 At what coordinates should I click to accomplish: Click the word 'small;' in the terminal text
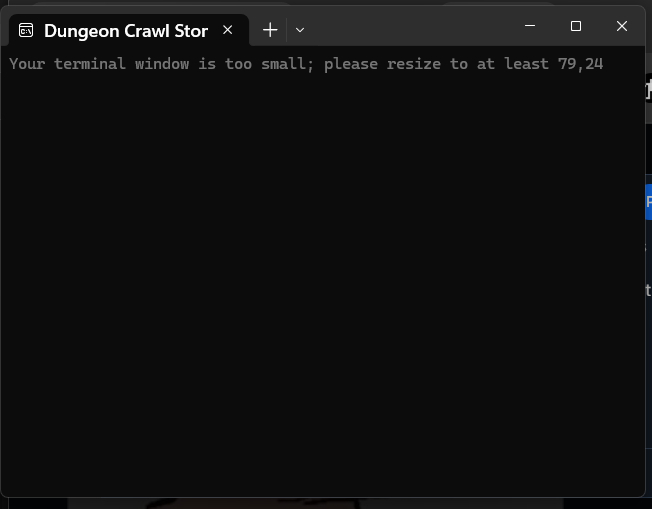tap(287, 64)
